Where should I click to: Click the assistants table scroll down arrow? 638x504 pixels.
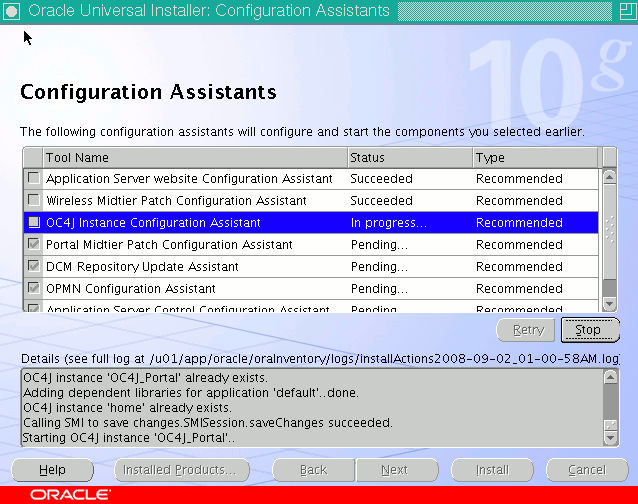point(610,303)
